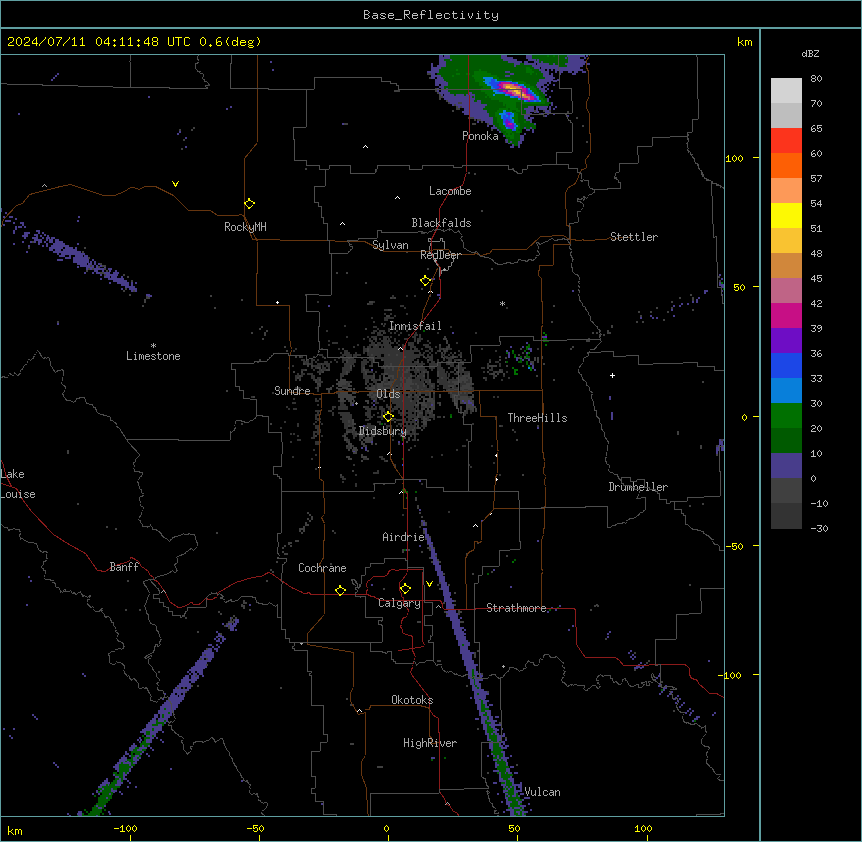Click the RedDeer city label
This screenshot has height=842, width=862.
440,255
